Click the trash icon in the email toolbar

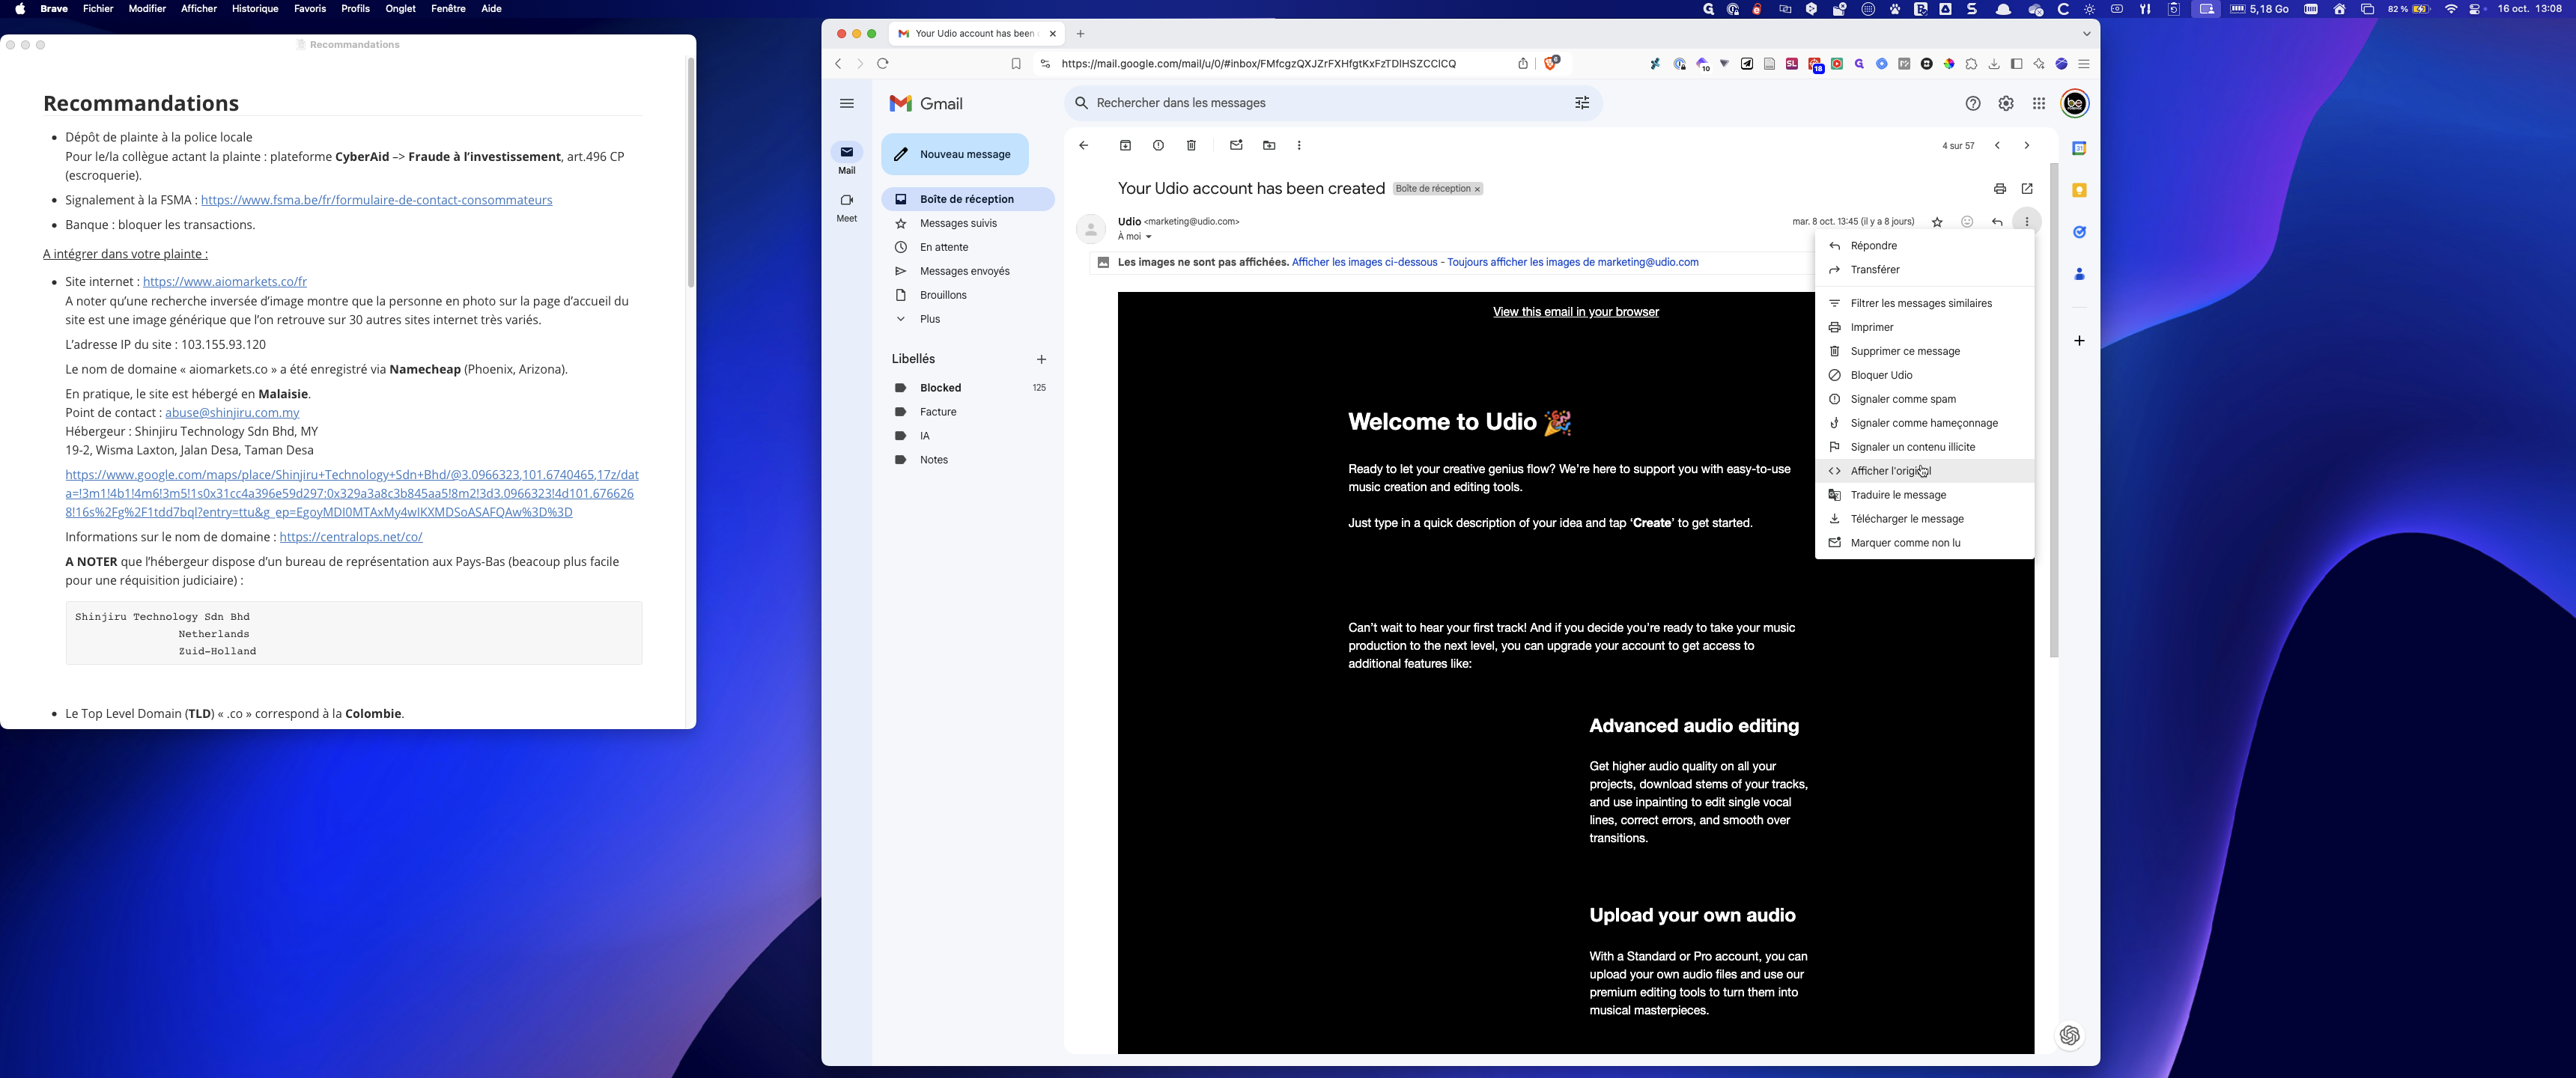point(1191,146)
